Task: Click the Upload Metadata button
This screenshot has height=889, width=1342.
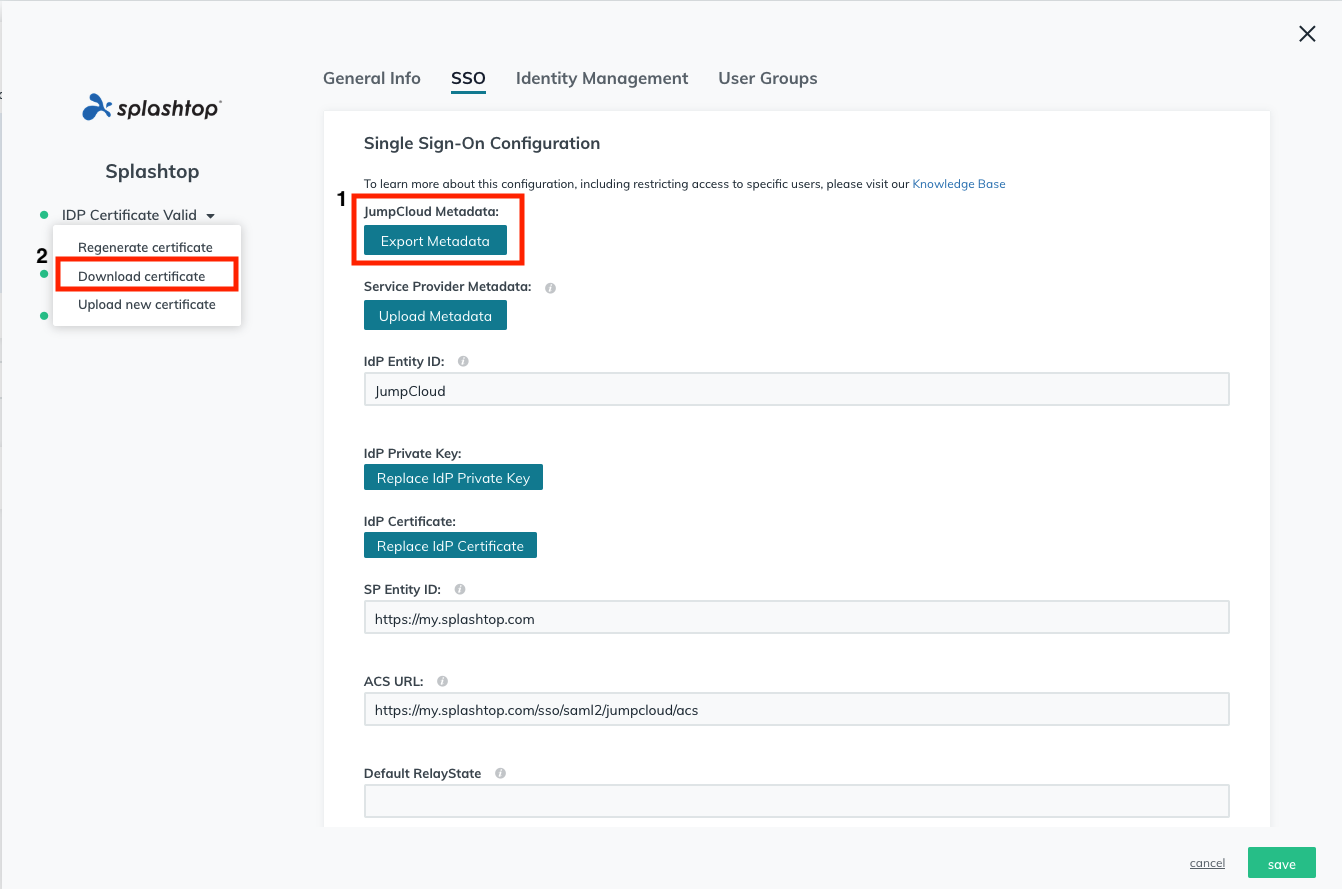Action: coord(435,316)
